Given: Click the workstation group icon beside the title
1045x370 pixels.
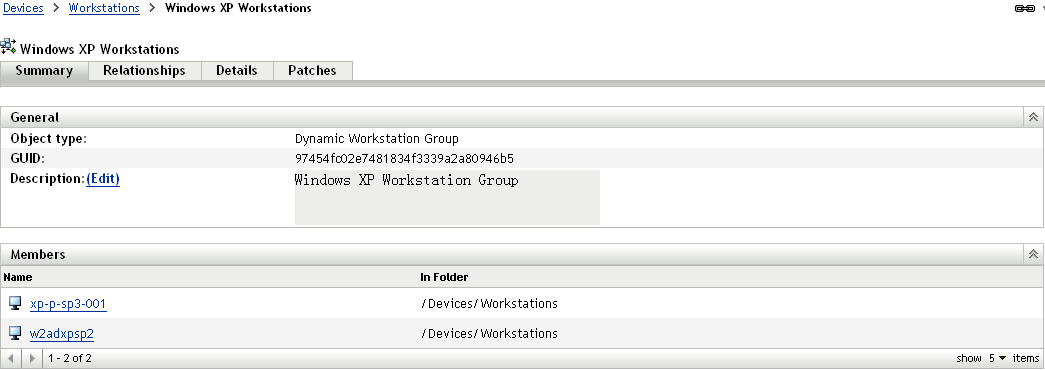Looking at the screenshot, I should [x=9, y=47].
